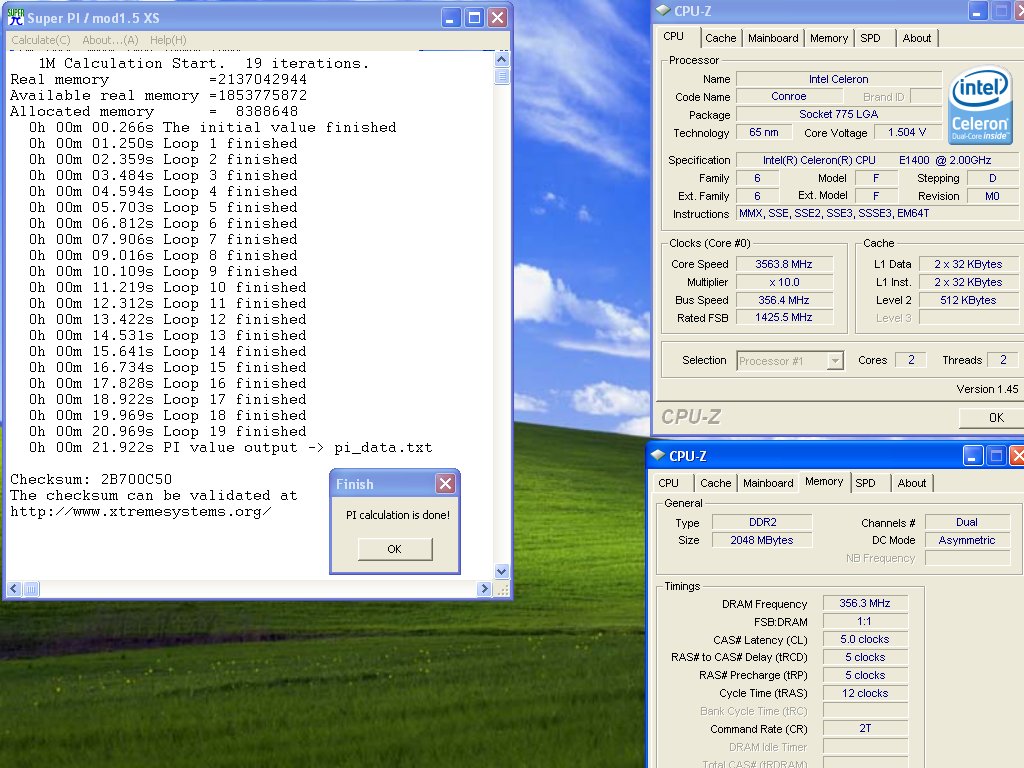
Task: Click the Super PI scroll up arrow
Action: coord(502,59)
